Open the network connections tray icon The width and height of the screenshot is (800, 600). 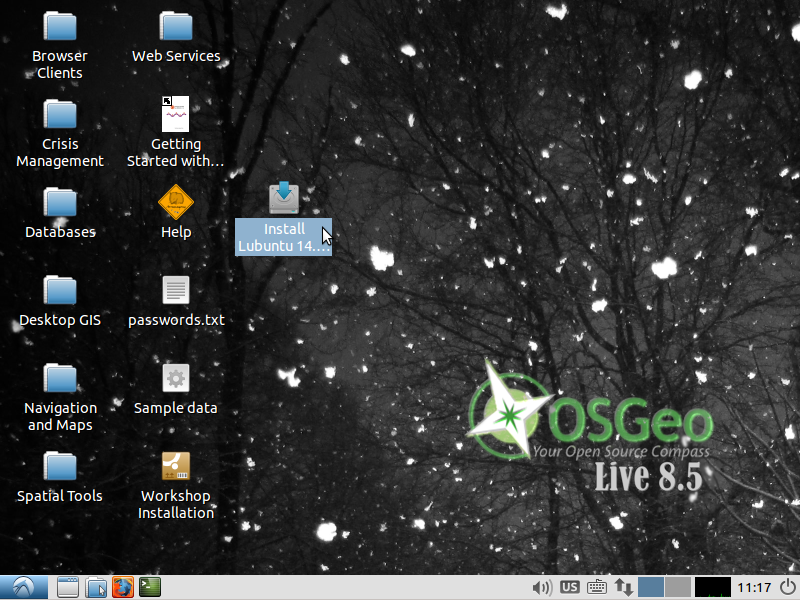623,587
